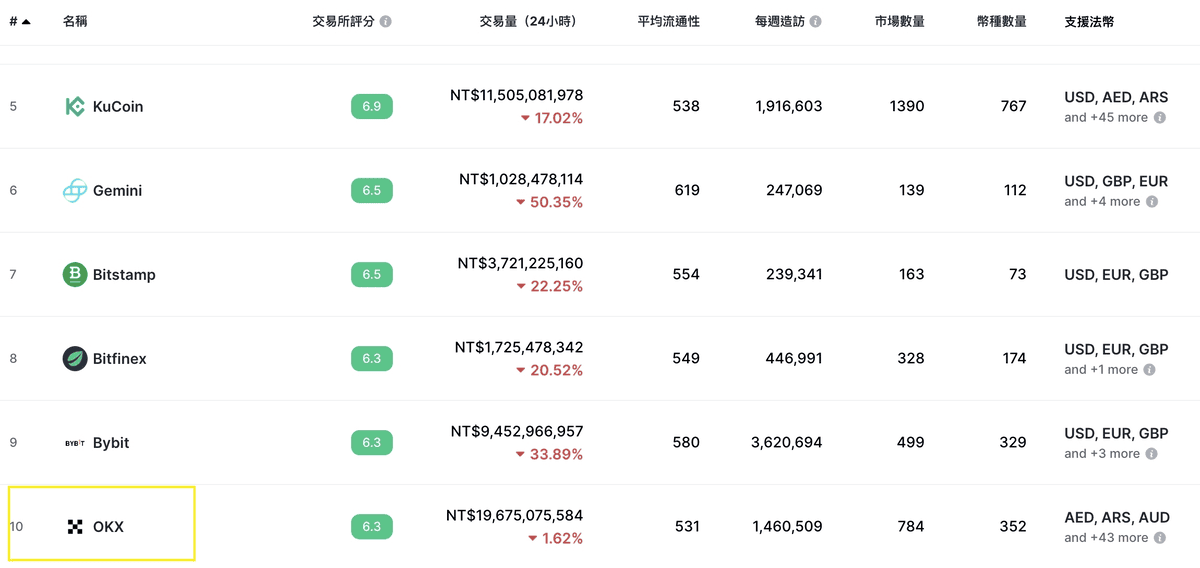Click Bitstamp markets count 163
Image resolution: width=1200 pixels, height=568 pixels.
[912, 274]
